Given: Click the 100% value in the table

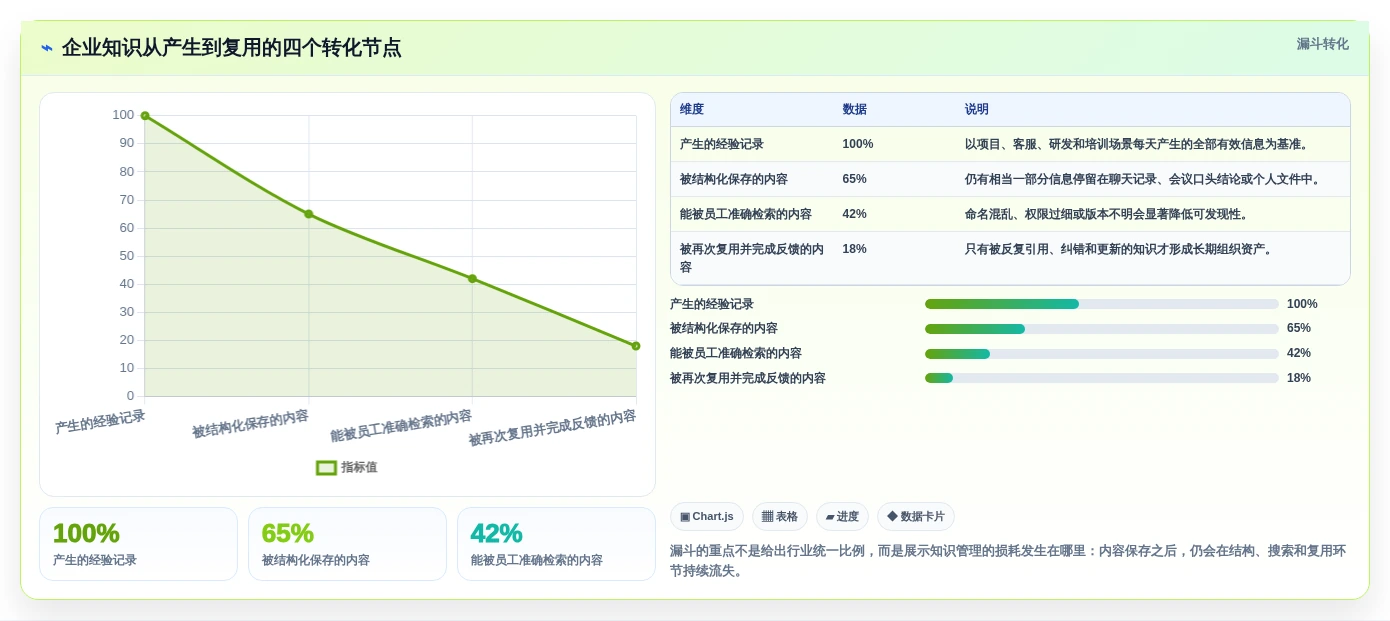Looking at the screenshot, I should (858, 144).
